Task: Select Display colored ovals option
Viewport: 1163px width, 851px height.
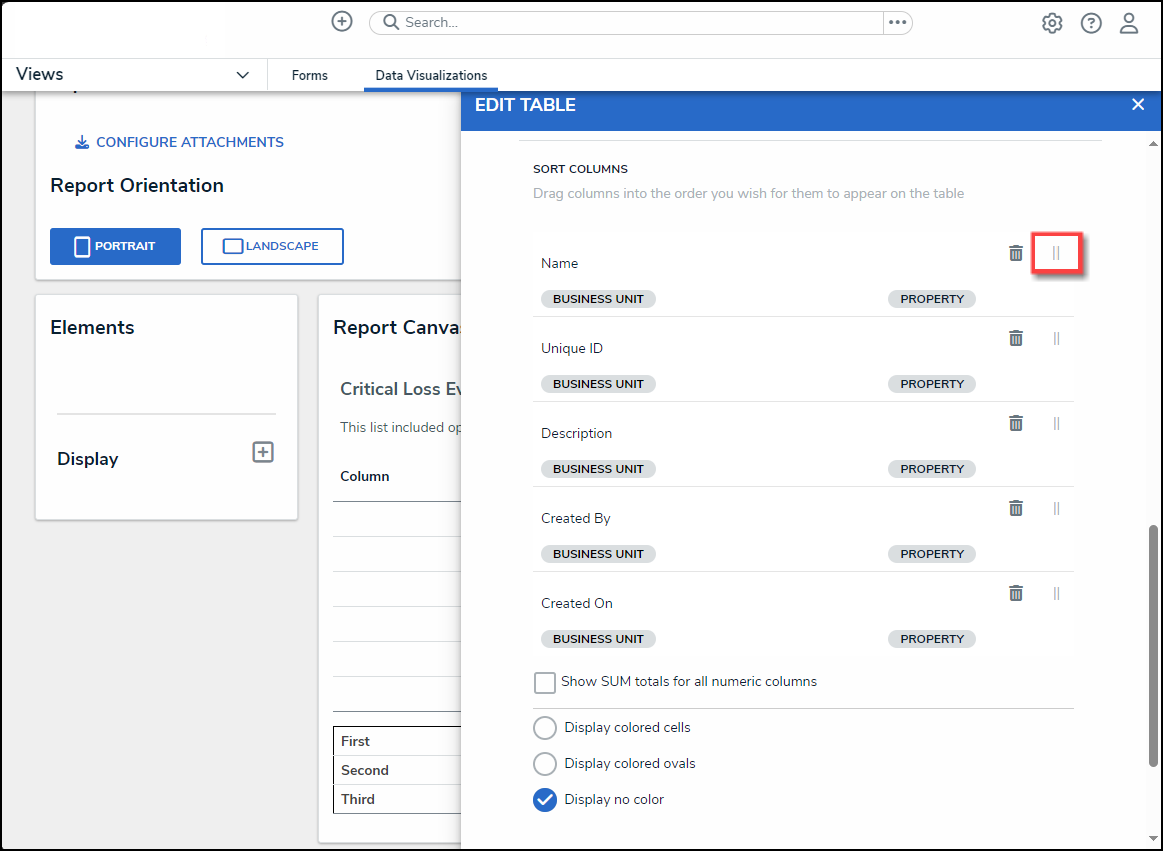Action: [545, 764]
